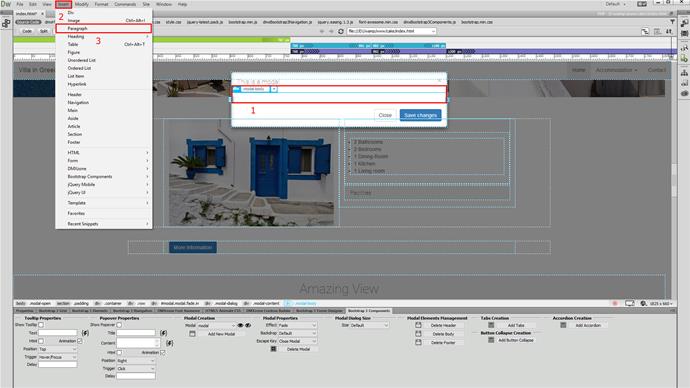The width and height of the screenshot is (690, 388).
Task: Click the dynamic data icon next to Tooltip Text
Action: click(85, 333)
